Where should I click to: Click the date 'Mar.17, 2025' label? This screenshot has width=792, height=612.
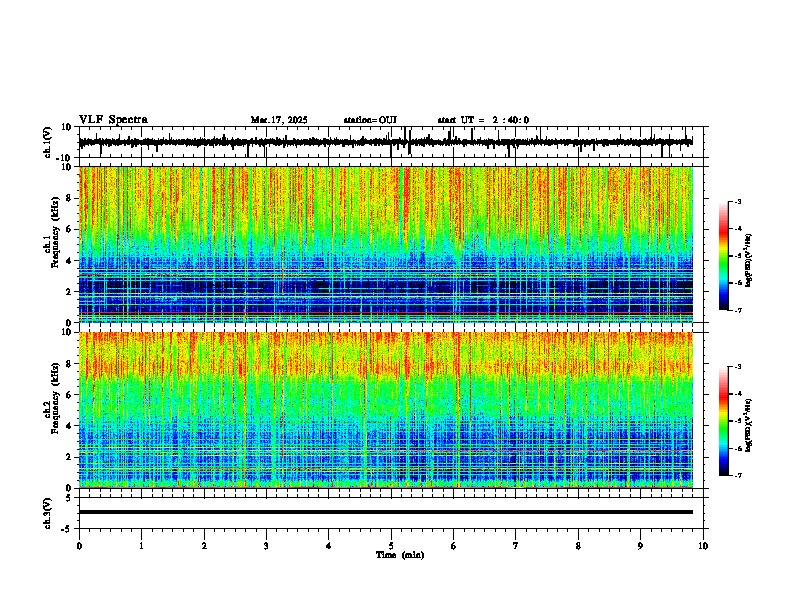point(279,120)
